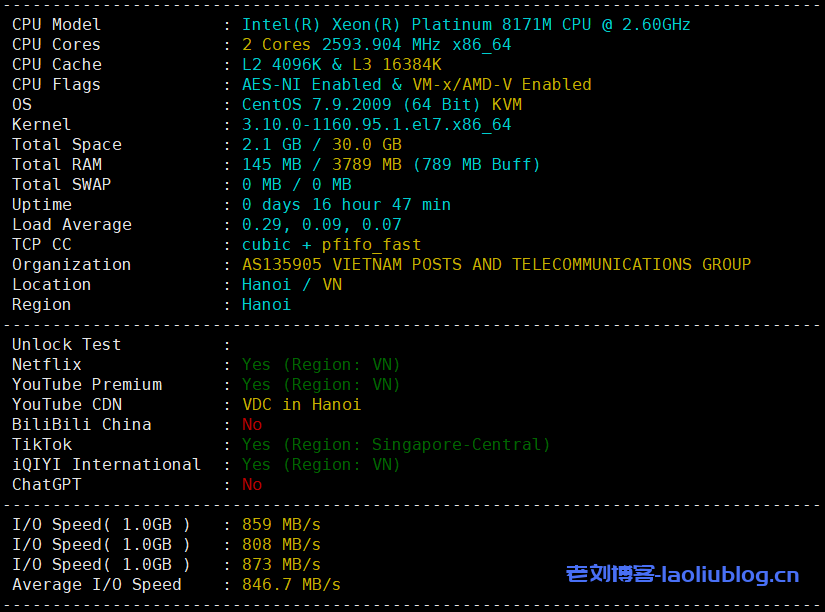Screen dimensions: 825x612
Task: Click the 'Unlock Test' section heading
Action: 66,344
